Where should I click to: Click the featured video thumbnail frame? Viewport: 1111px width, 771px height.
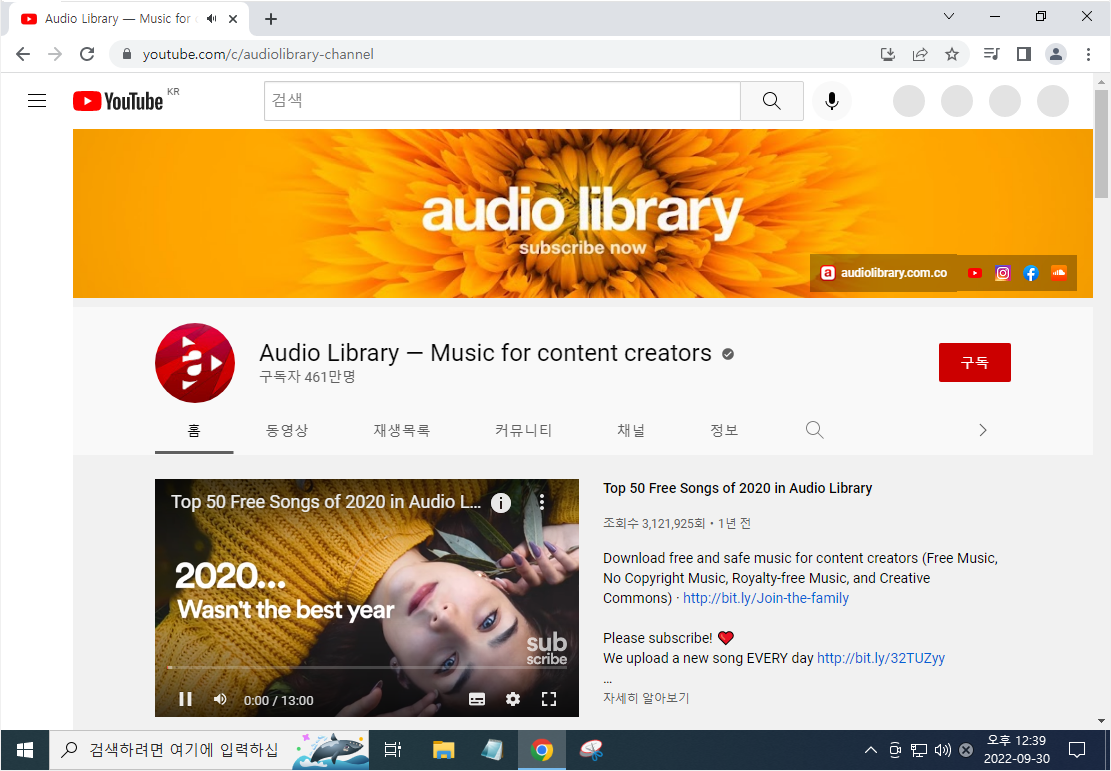(x=367, y=597)
